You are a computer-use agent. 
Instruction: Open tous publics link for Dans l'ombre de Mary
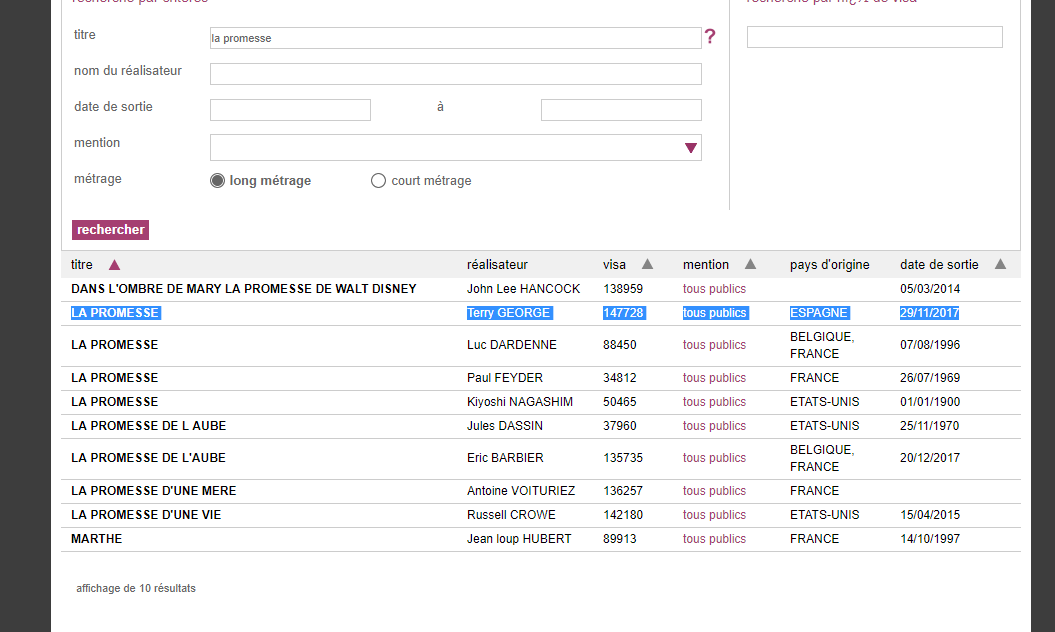[714, 289]
